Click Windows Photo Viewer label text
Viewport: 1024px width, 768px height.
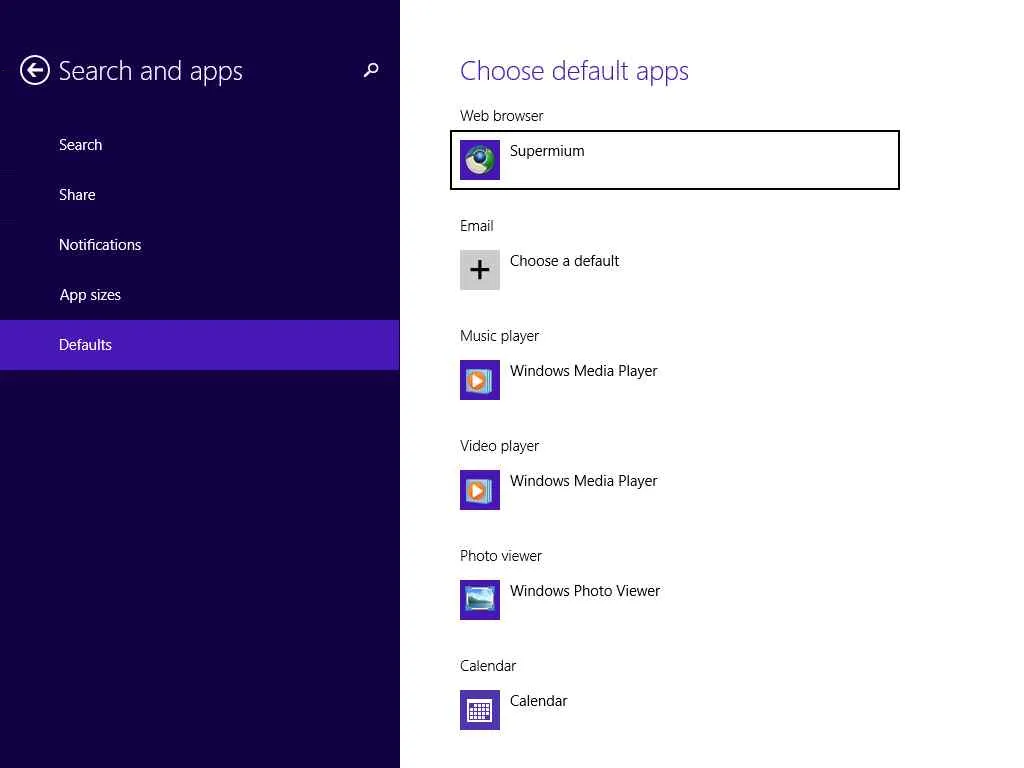click(x=585, y=591)
